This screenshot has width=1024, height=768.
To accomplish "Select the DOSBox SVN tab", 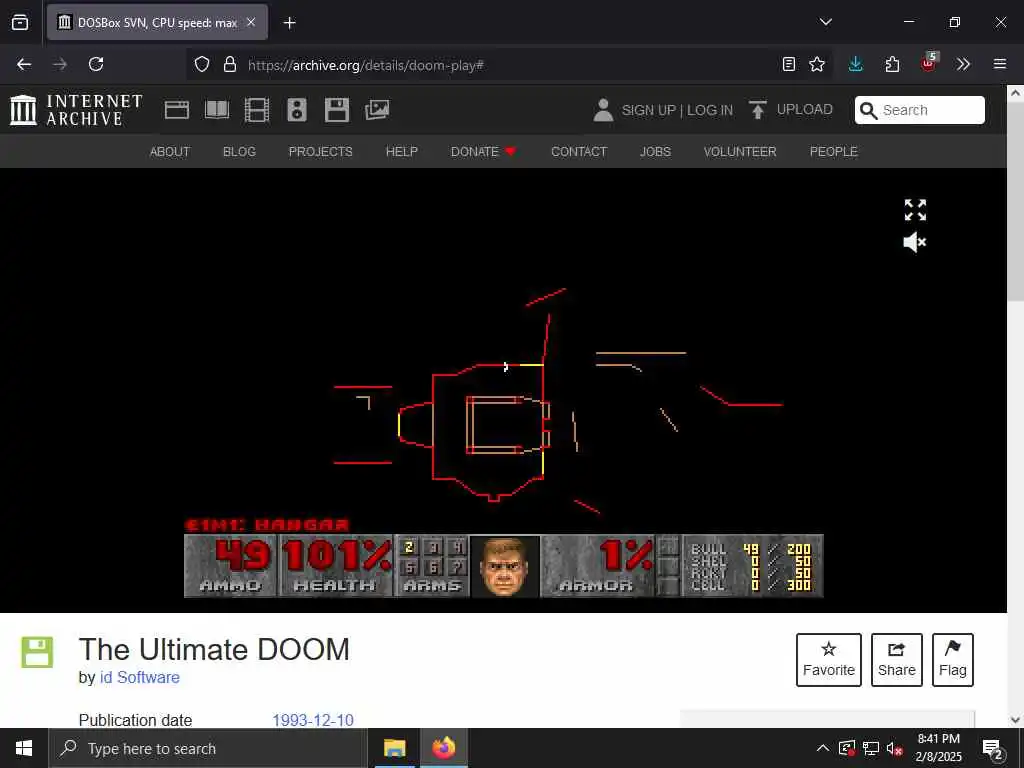I will (x=157, y=22).
